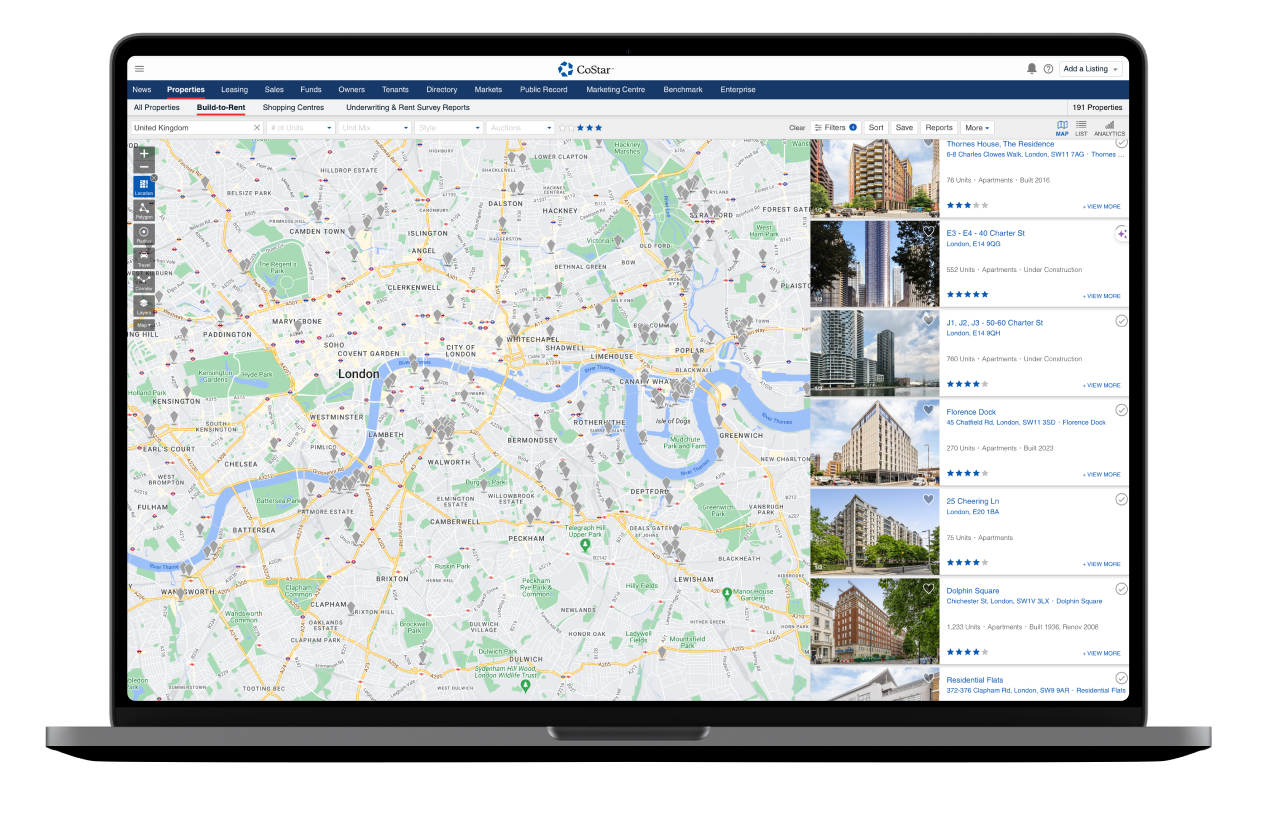Open the Markets section
The height and width of the screenshot is (832, 1265).
(x=489, y=90)
